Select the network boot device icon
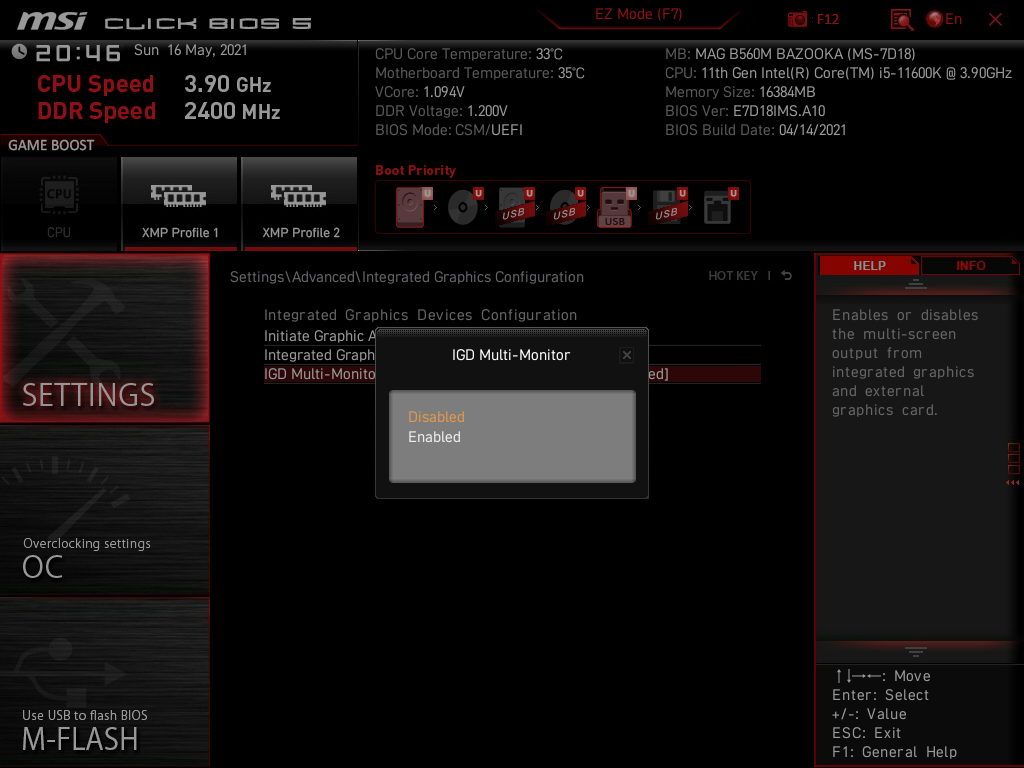 720,207
